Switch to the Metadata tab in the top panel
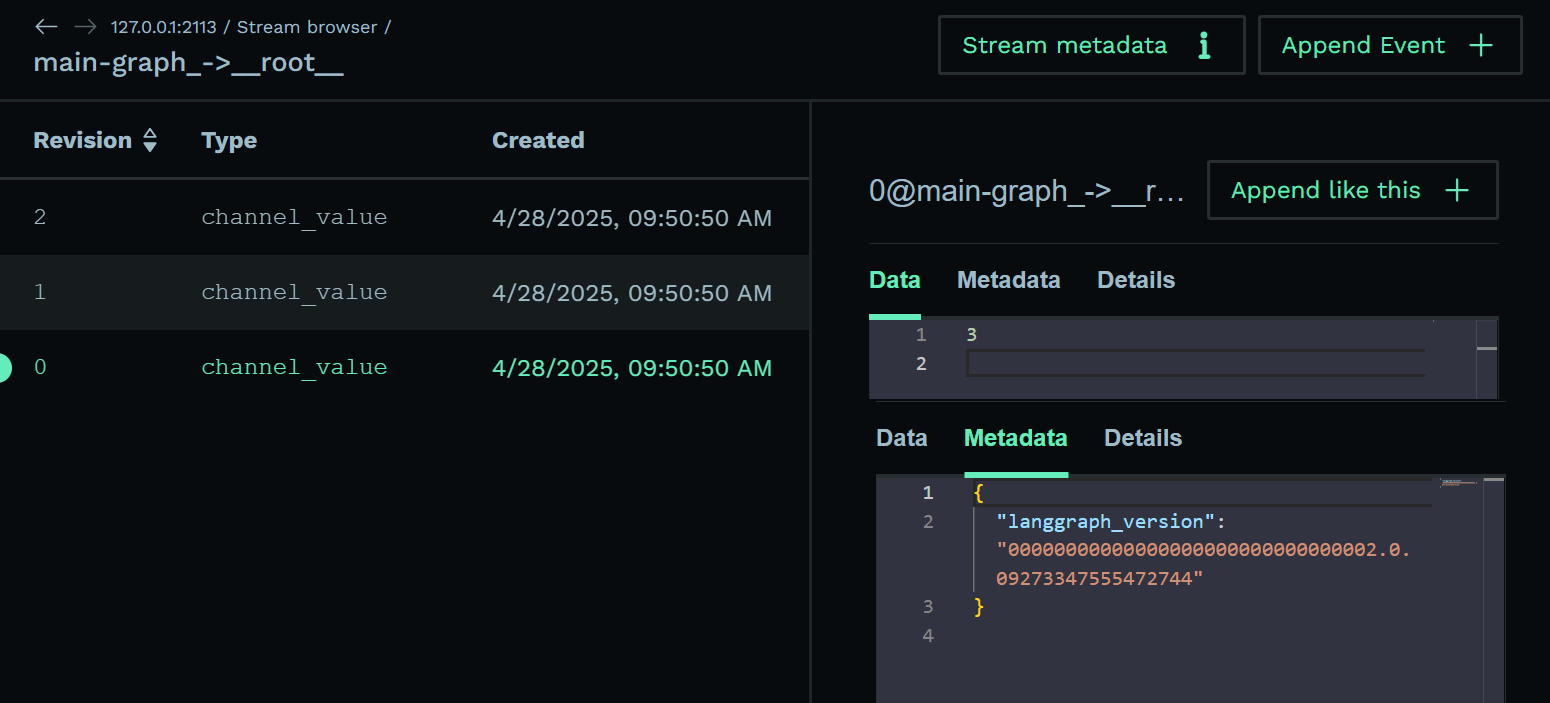 1008,280
